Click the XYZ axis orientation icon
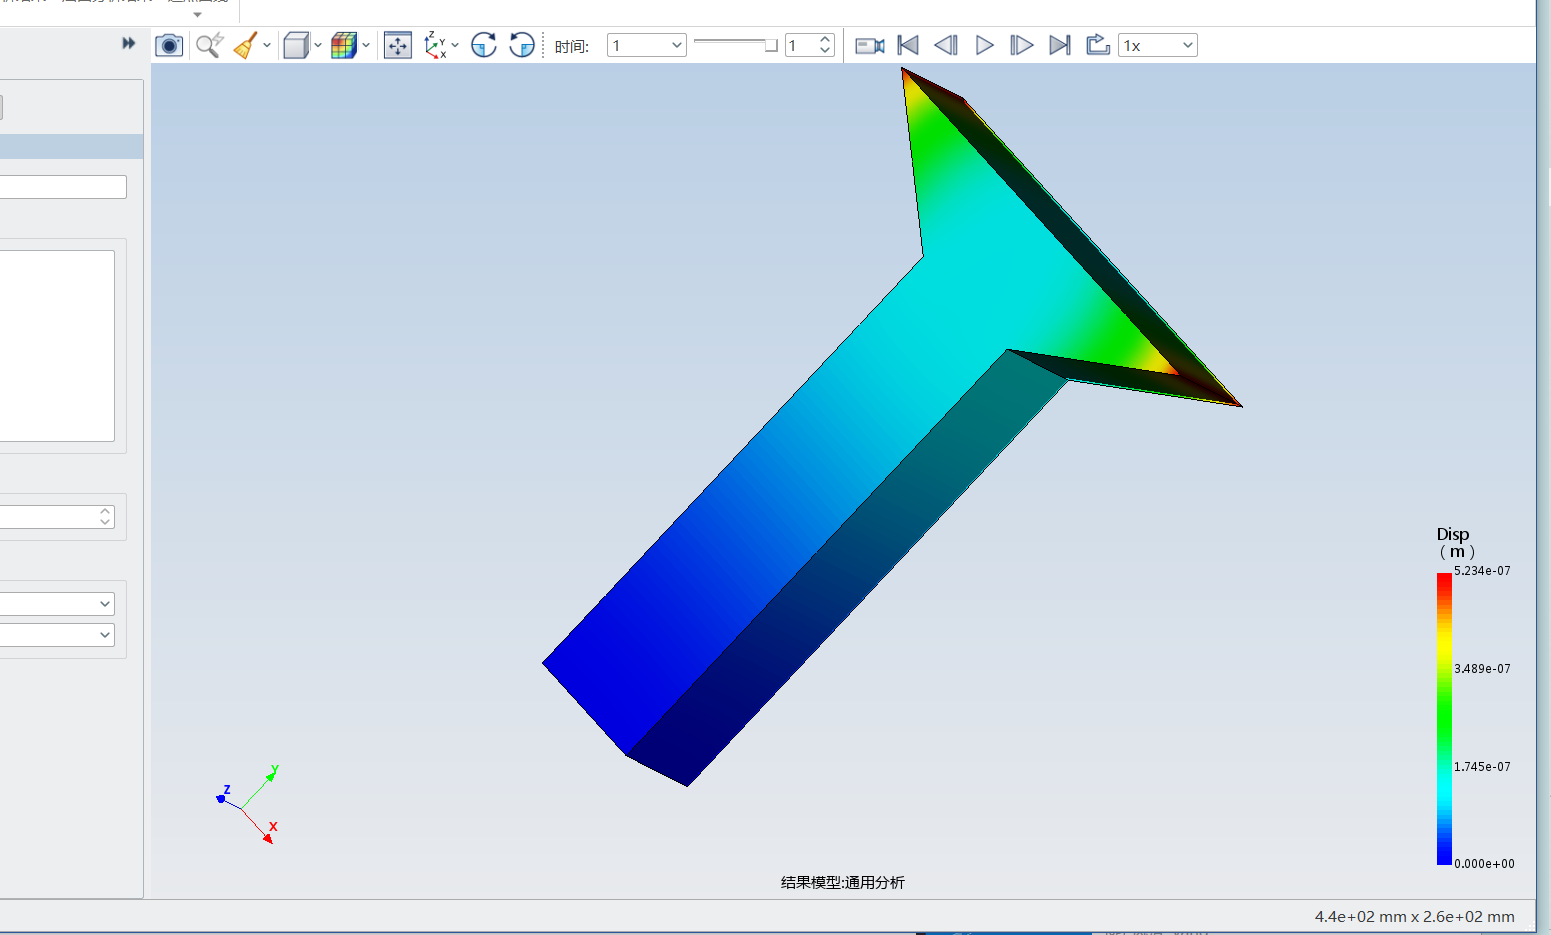Image resolution: width=1551 pixels, height=935 pixels. point(435,45)
